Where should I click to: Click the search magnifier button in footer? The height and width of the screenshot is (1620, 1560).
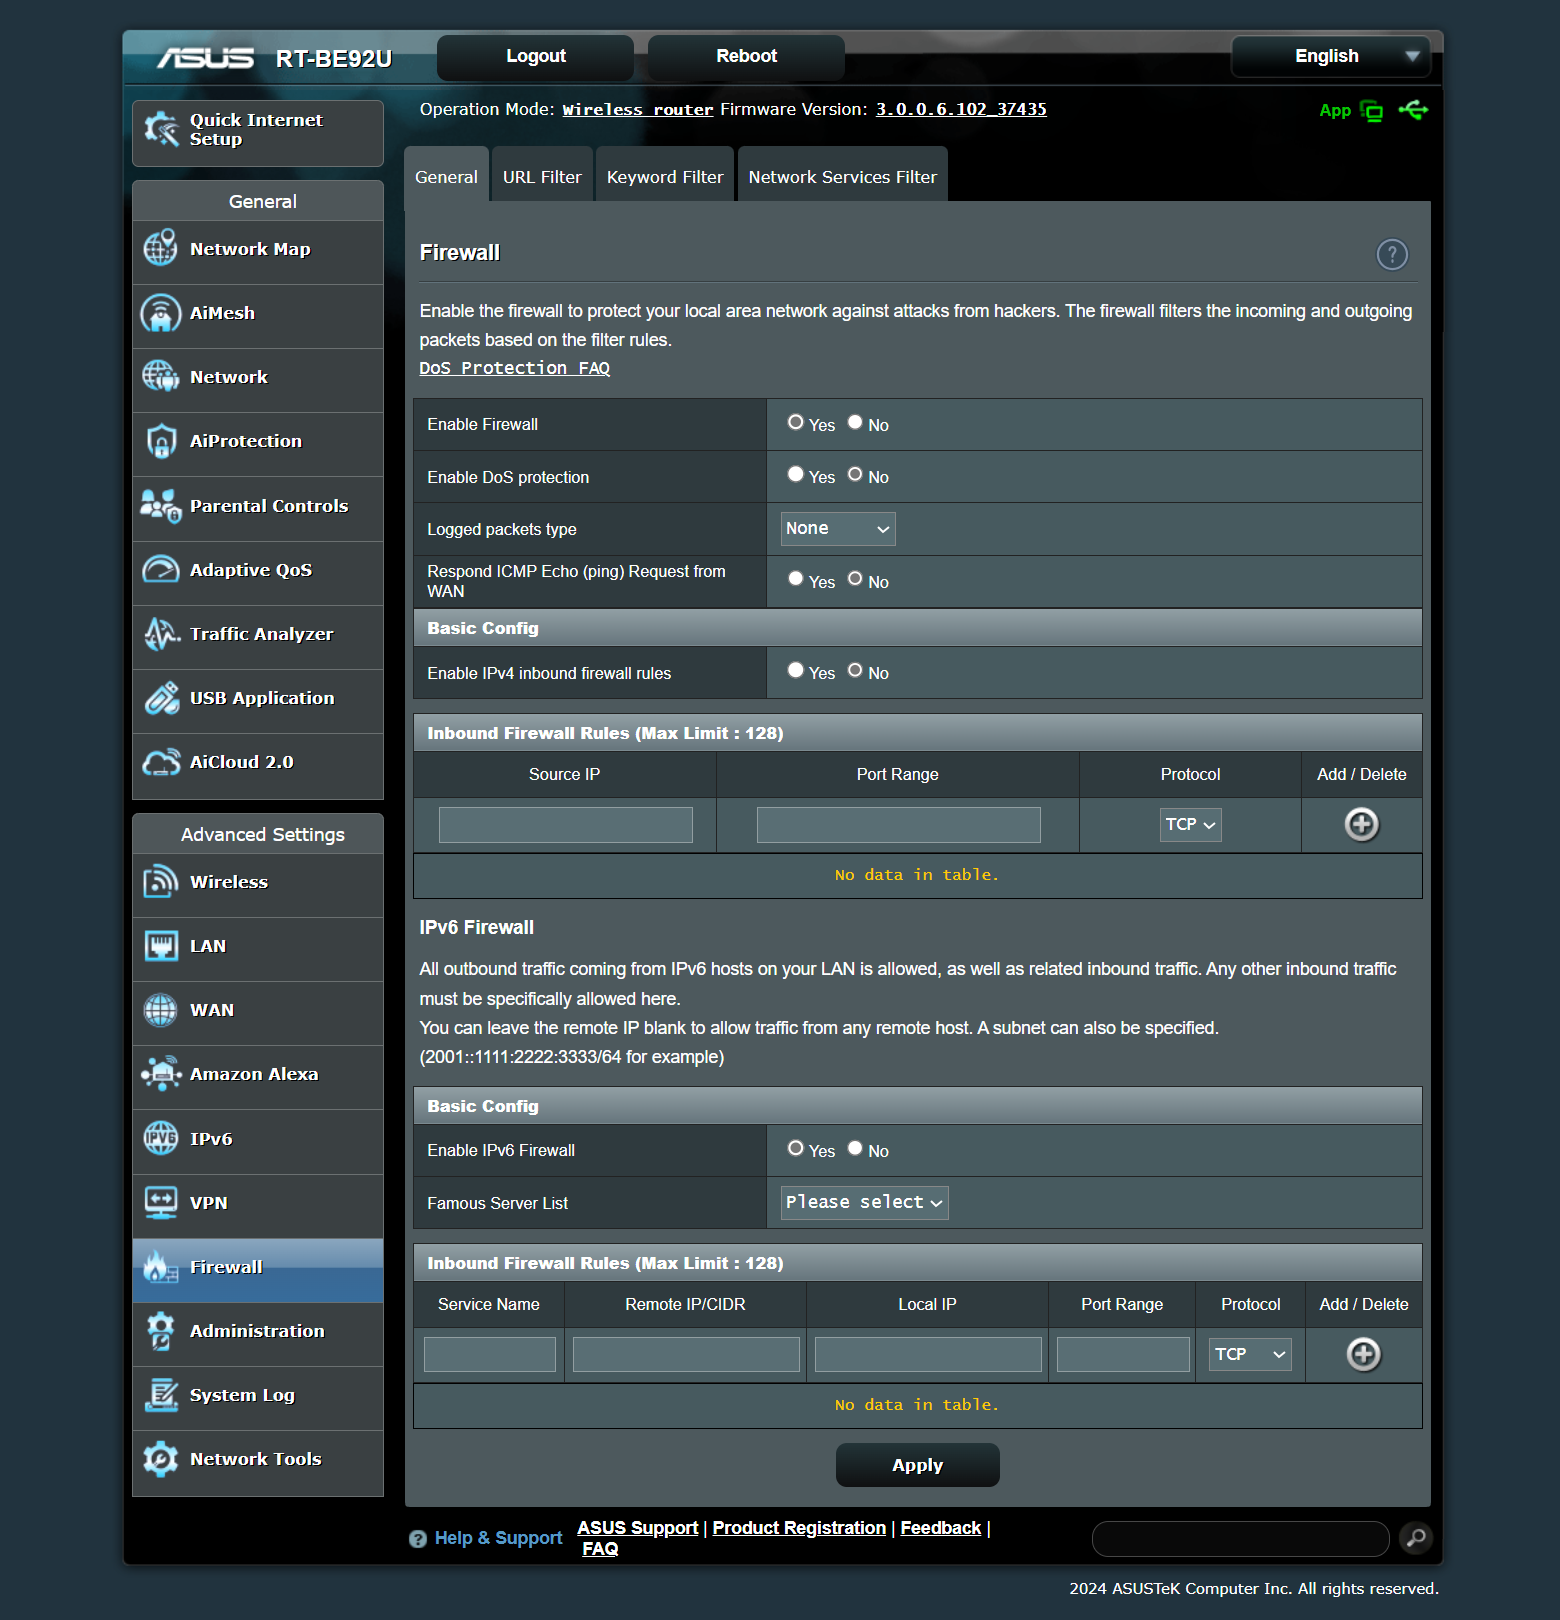(x=1416, y=1538)
